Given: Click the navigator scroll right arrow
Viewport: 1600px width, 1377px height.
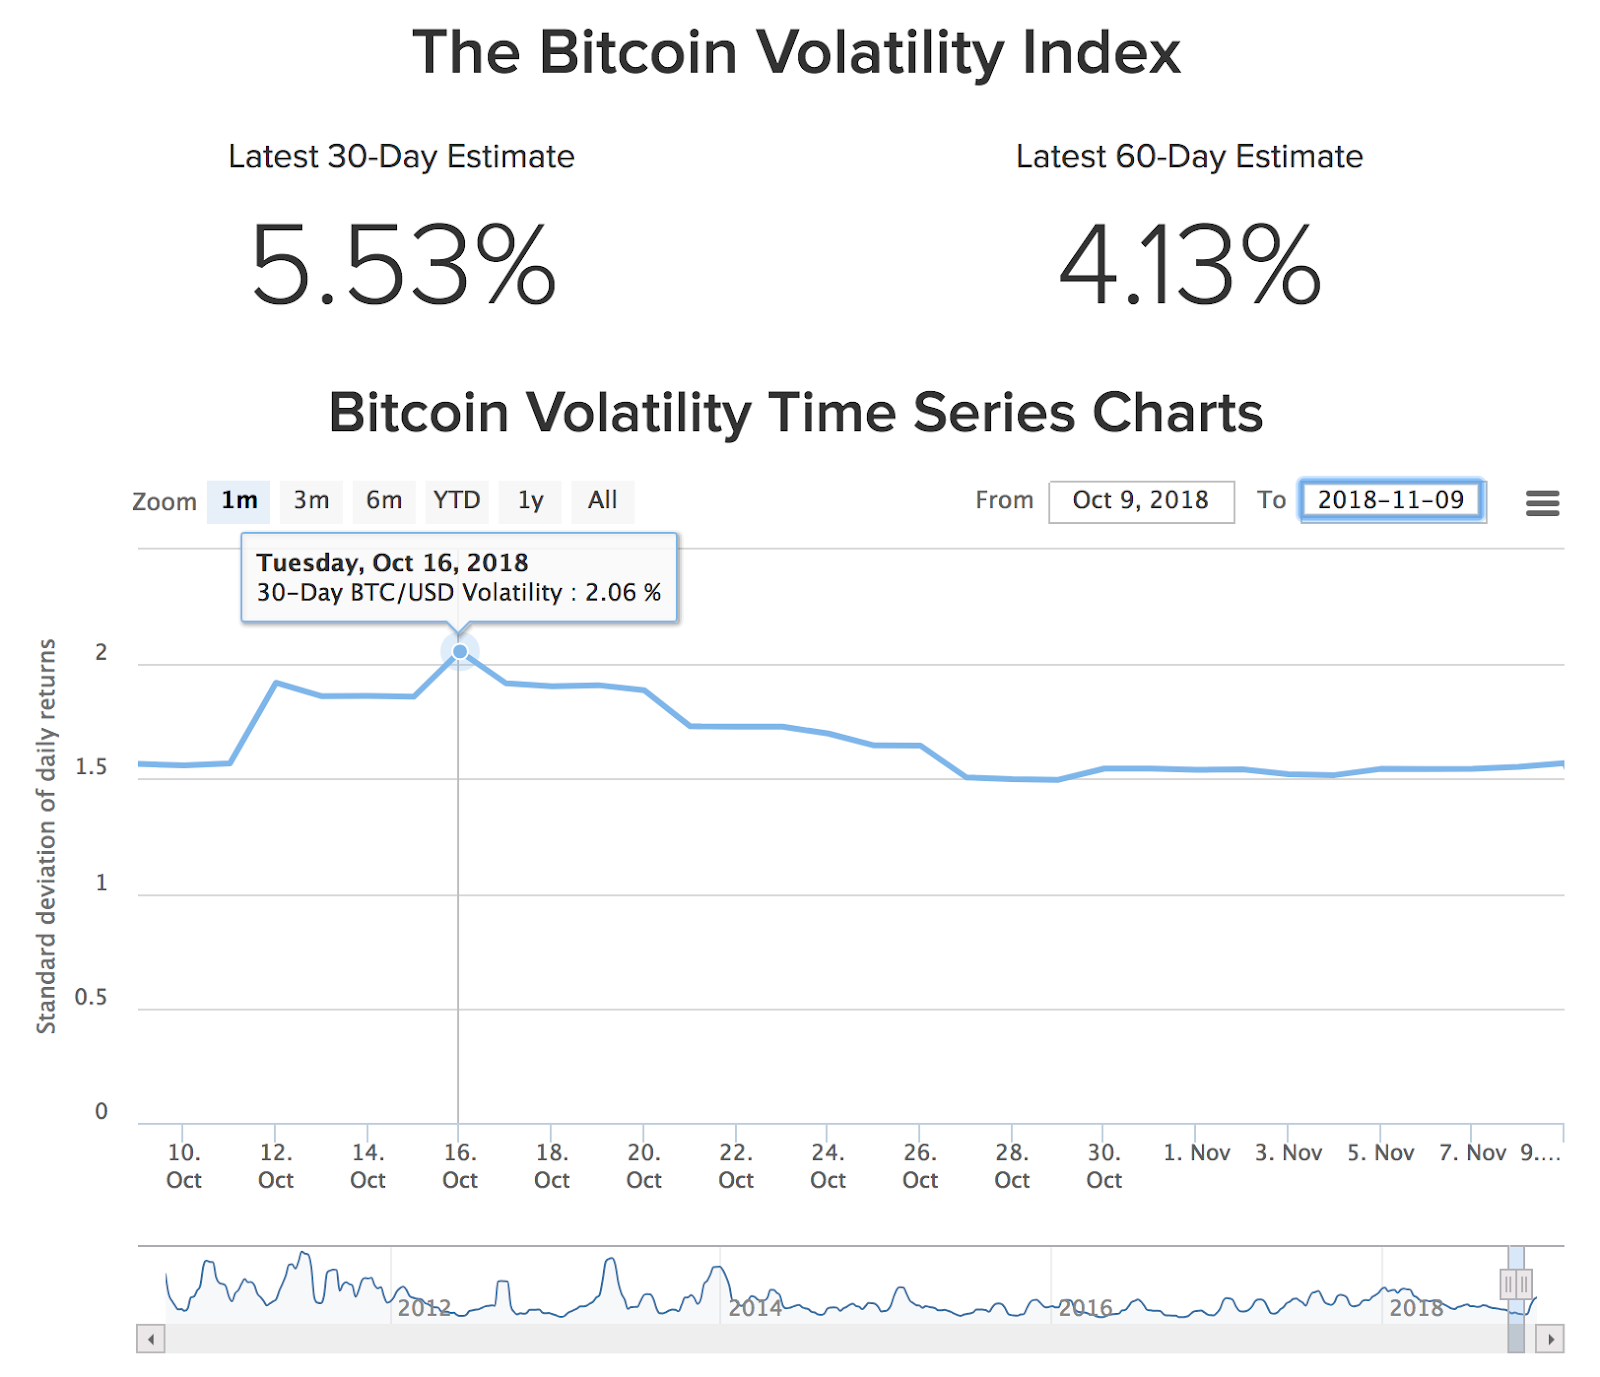Looking at the screenshot, I should [x=1550, y=1339].
